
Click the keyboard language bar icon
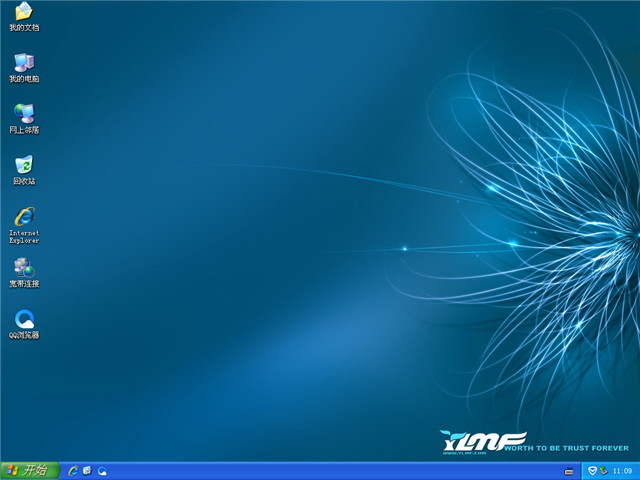569,470
